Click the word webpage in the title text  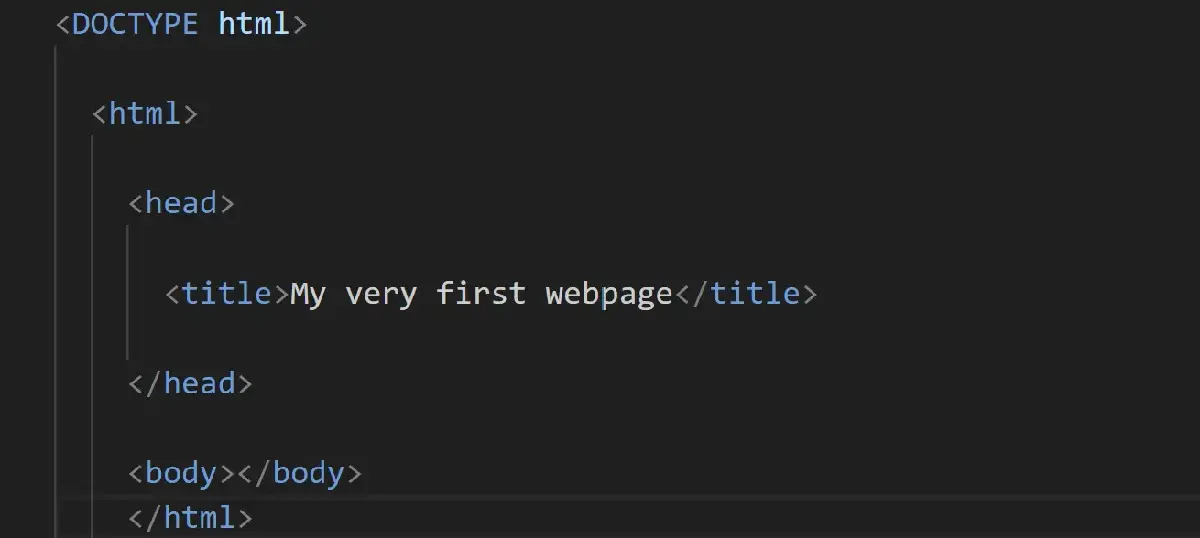tap(609, 294)
